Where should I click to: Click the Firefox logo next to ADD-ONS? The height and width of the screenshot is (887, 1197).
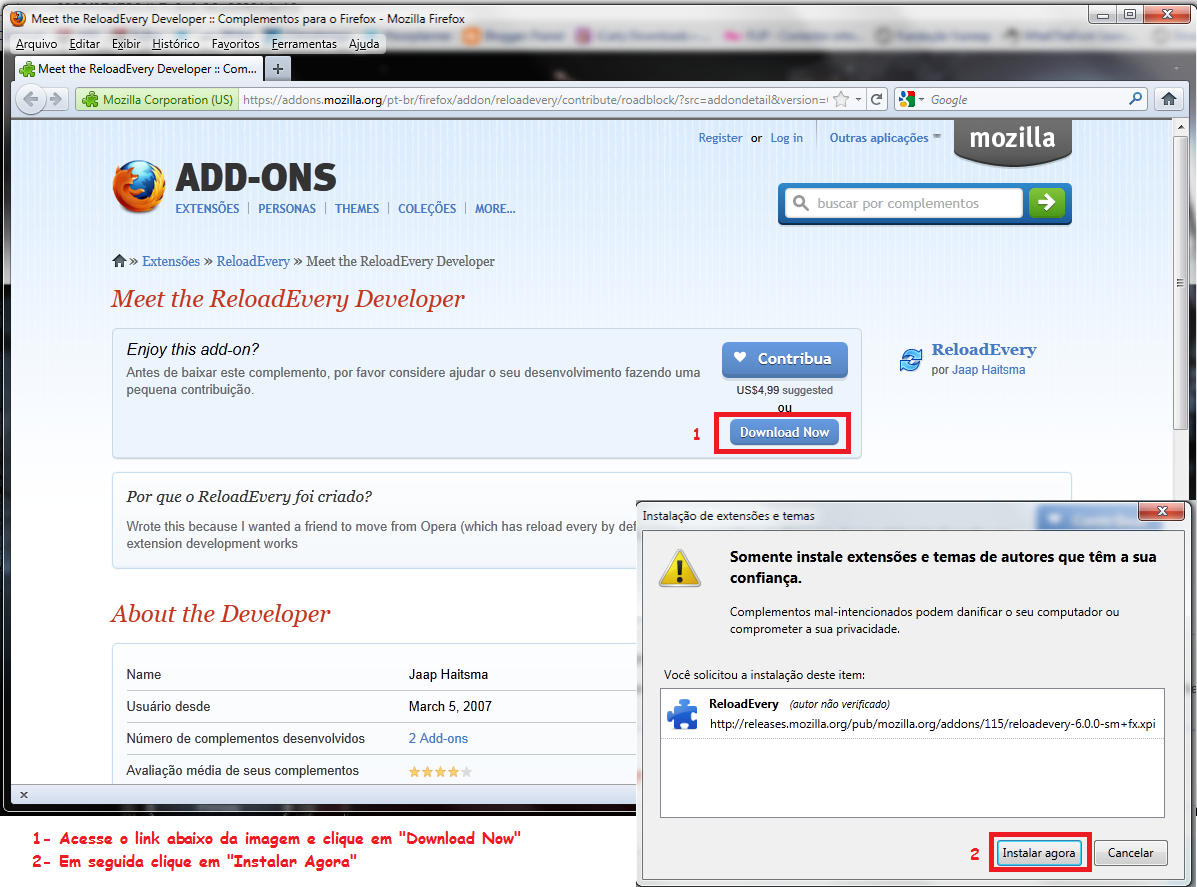139,185
